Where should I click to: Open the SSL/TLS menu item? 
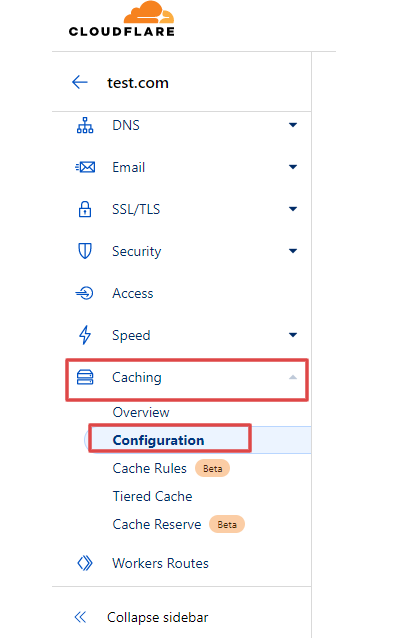pyautogui.click(x=136, y=209)
